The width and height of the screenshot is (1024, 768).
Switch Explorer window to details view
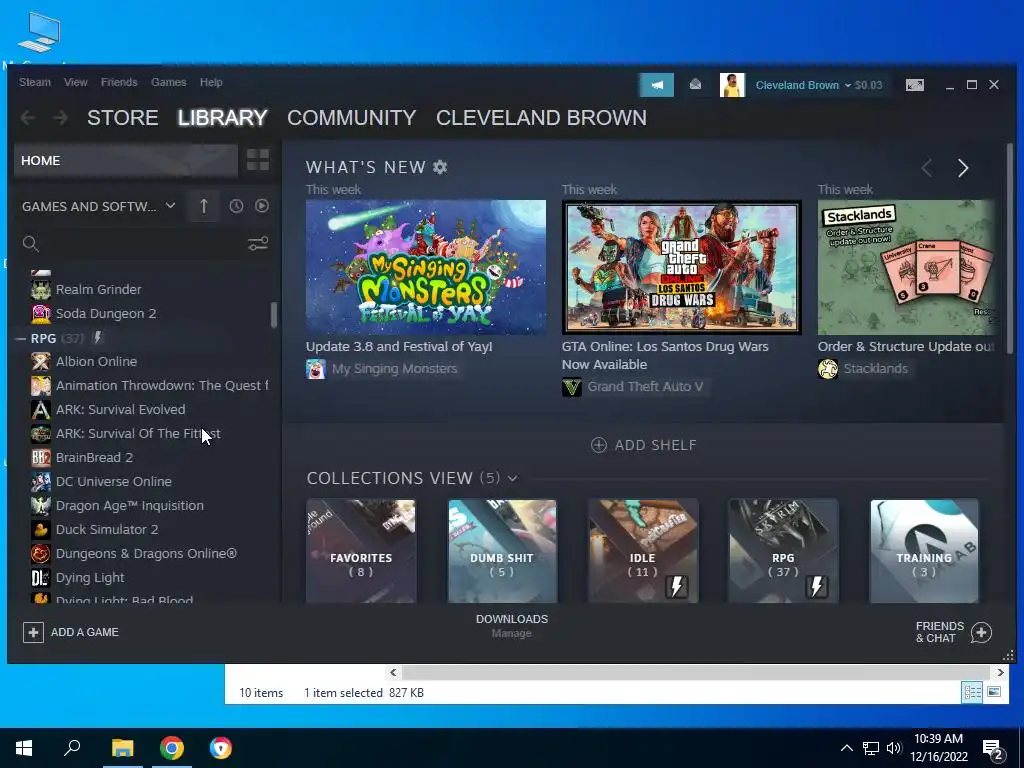[x=972, y=692]
